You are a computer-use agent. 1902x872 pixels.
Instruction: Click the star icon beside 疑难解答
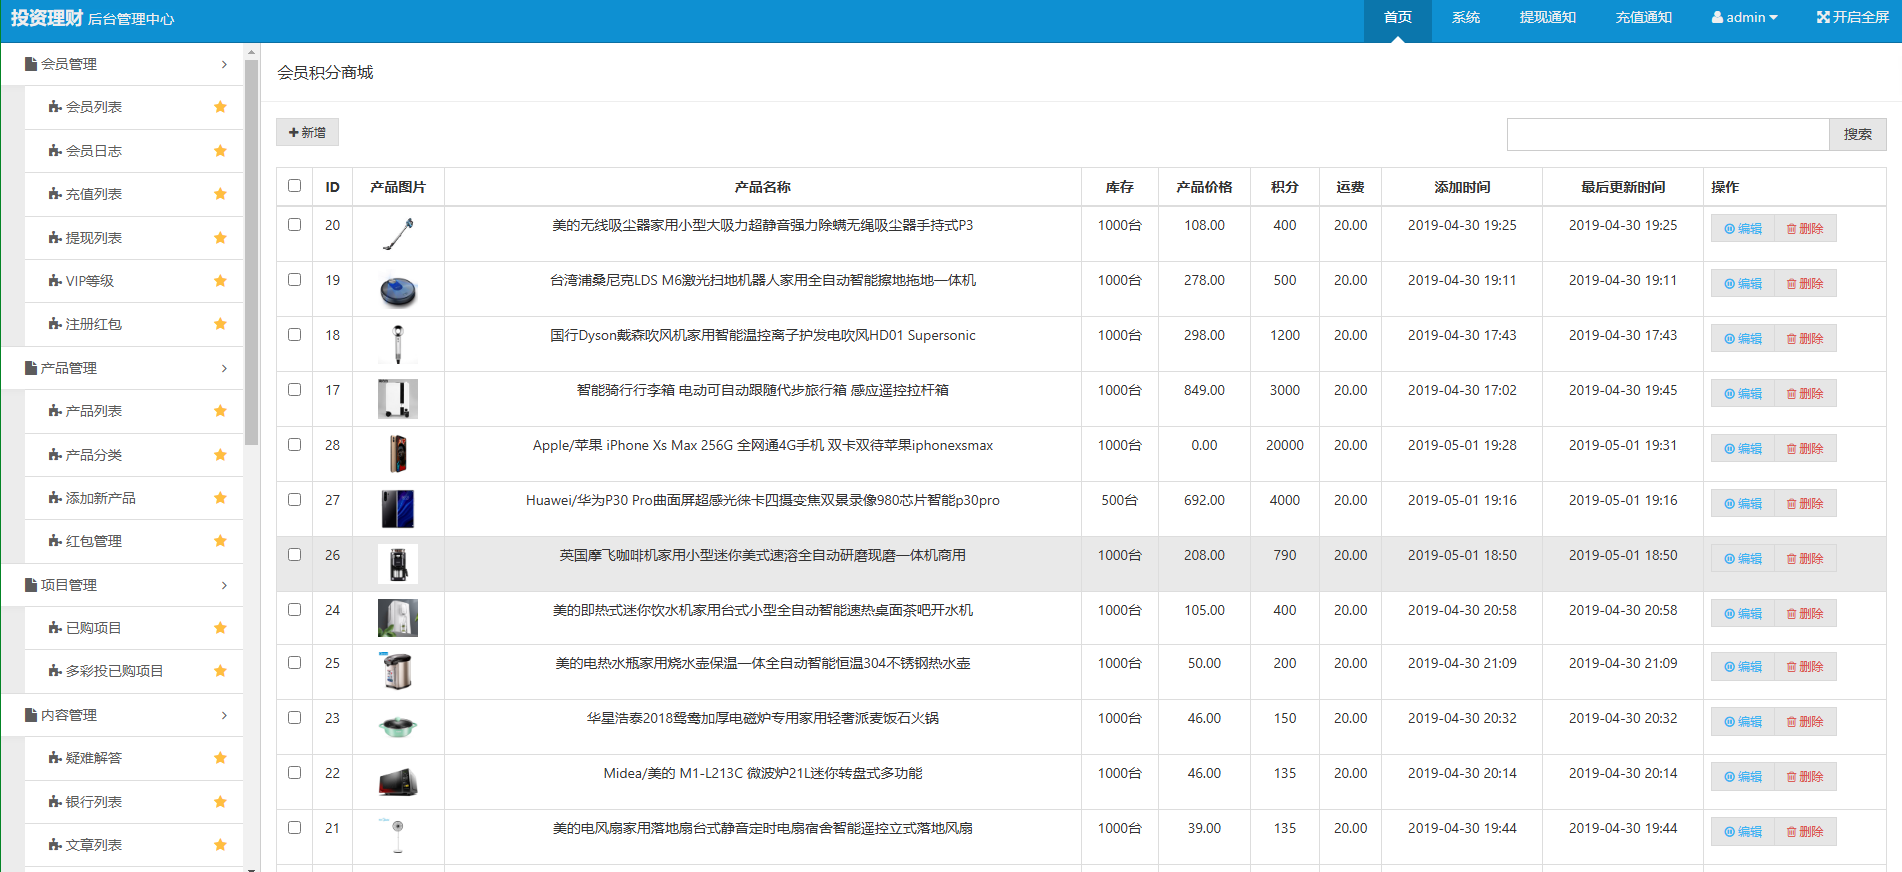[x=220, y=758]
